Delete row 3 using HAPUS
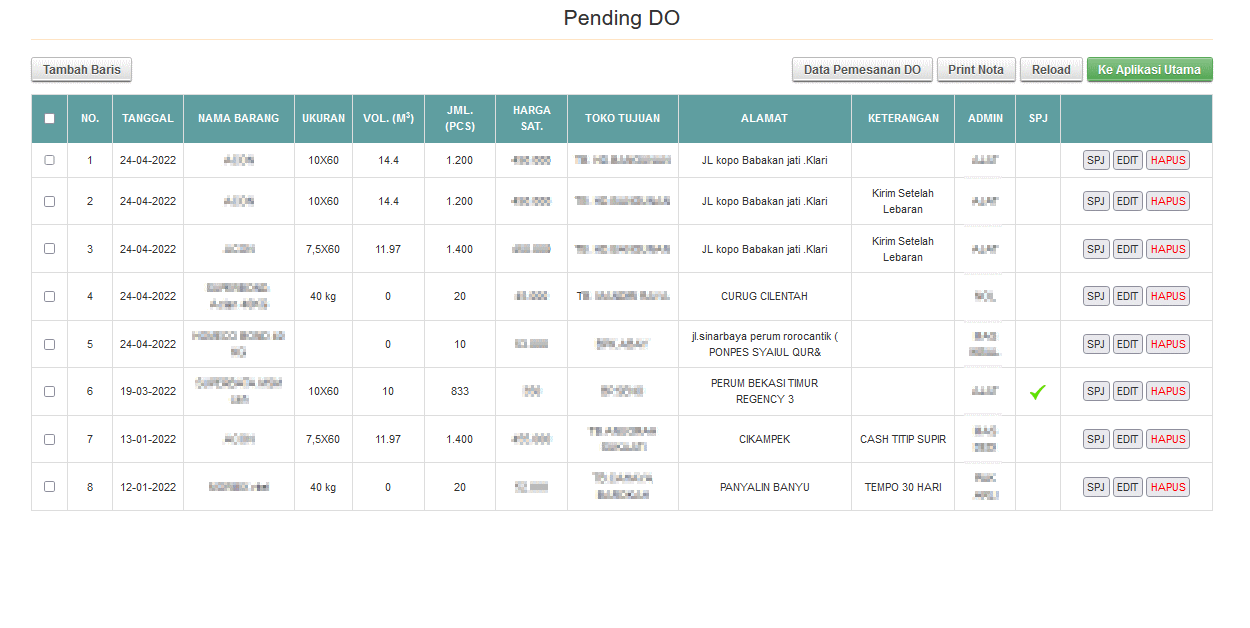 tap(1167, 249)
